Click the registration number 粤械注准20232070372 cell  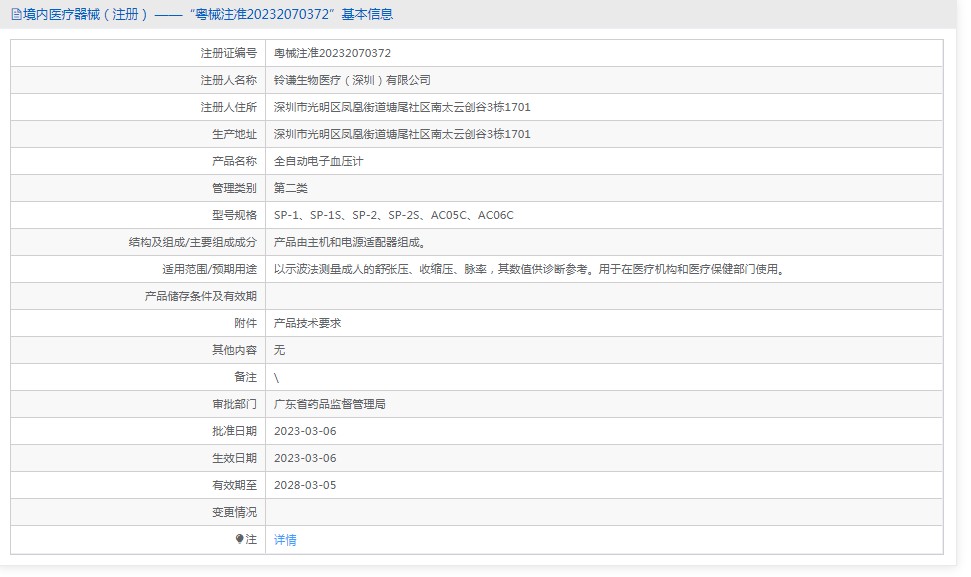coord(333,53)
